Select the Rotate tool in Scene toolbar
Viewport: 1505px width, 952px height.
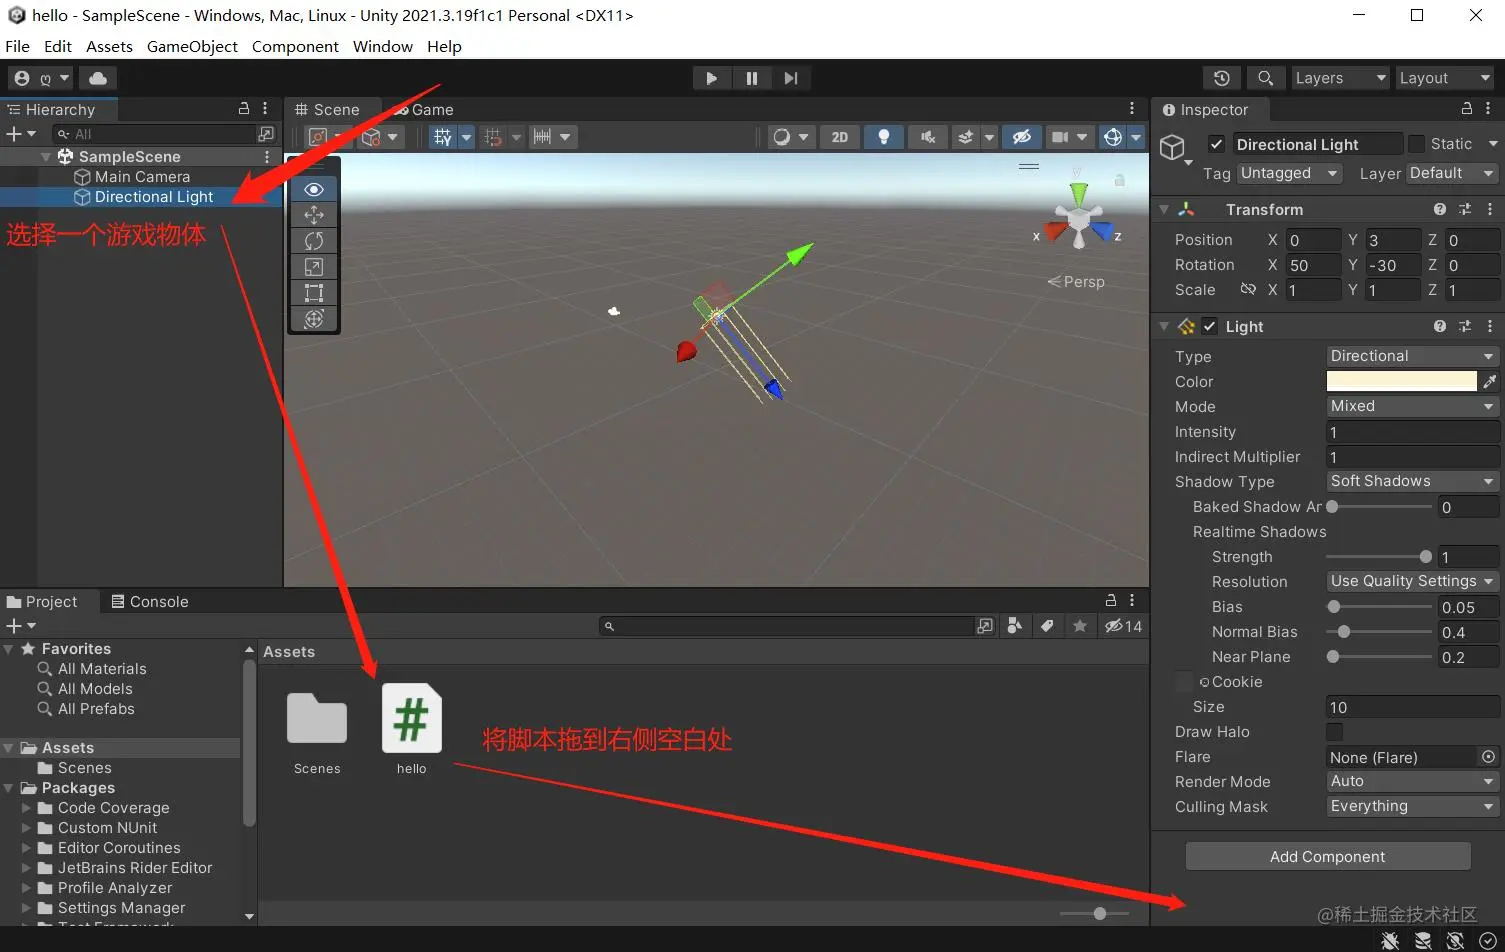313,241
